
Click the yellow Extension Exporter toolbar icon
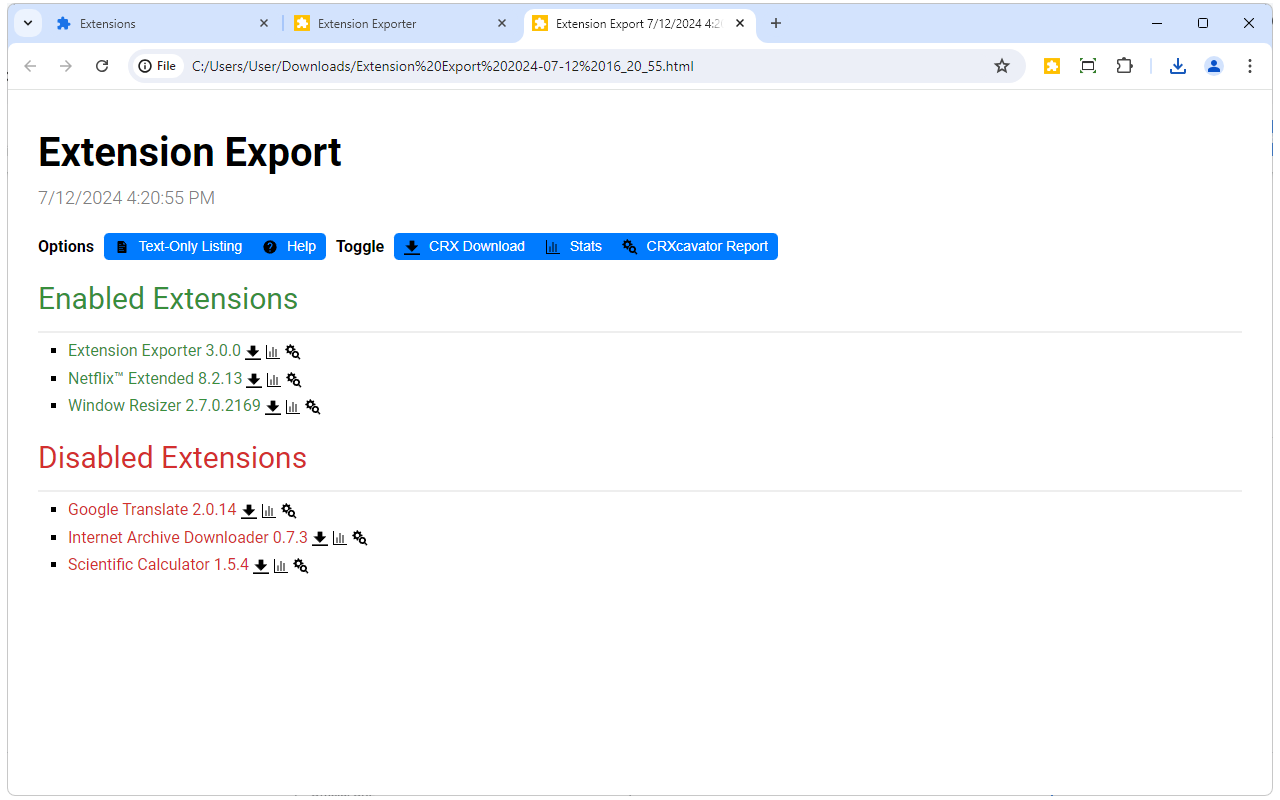pyautogui.click(x=1051, y=65)
